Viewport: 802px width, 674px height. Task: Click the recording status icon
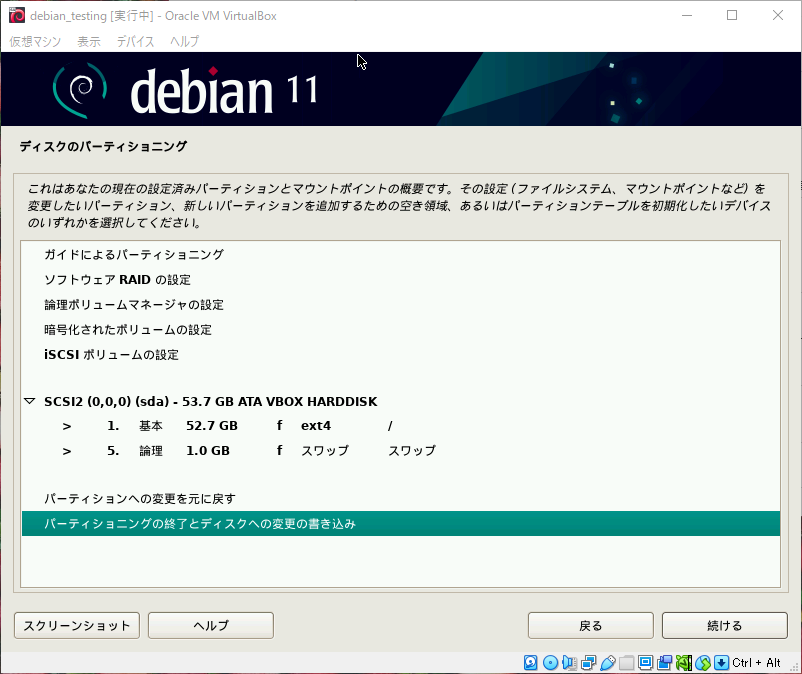coord(664,663)
